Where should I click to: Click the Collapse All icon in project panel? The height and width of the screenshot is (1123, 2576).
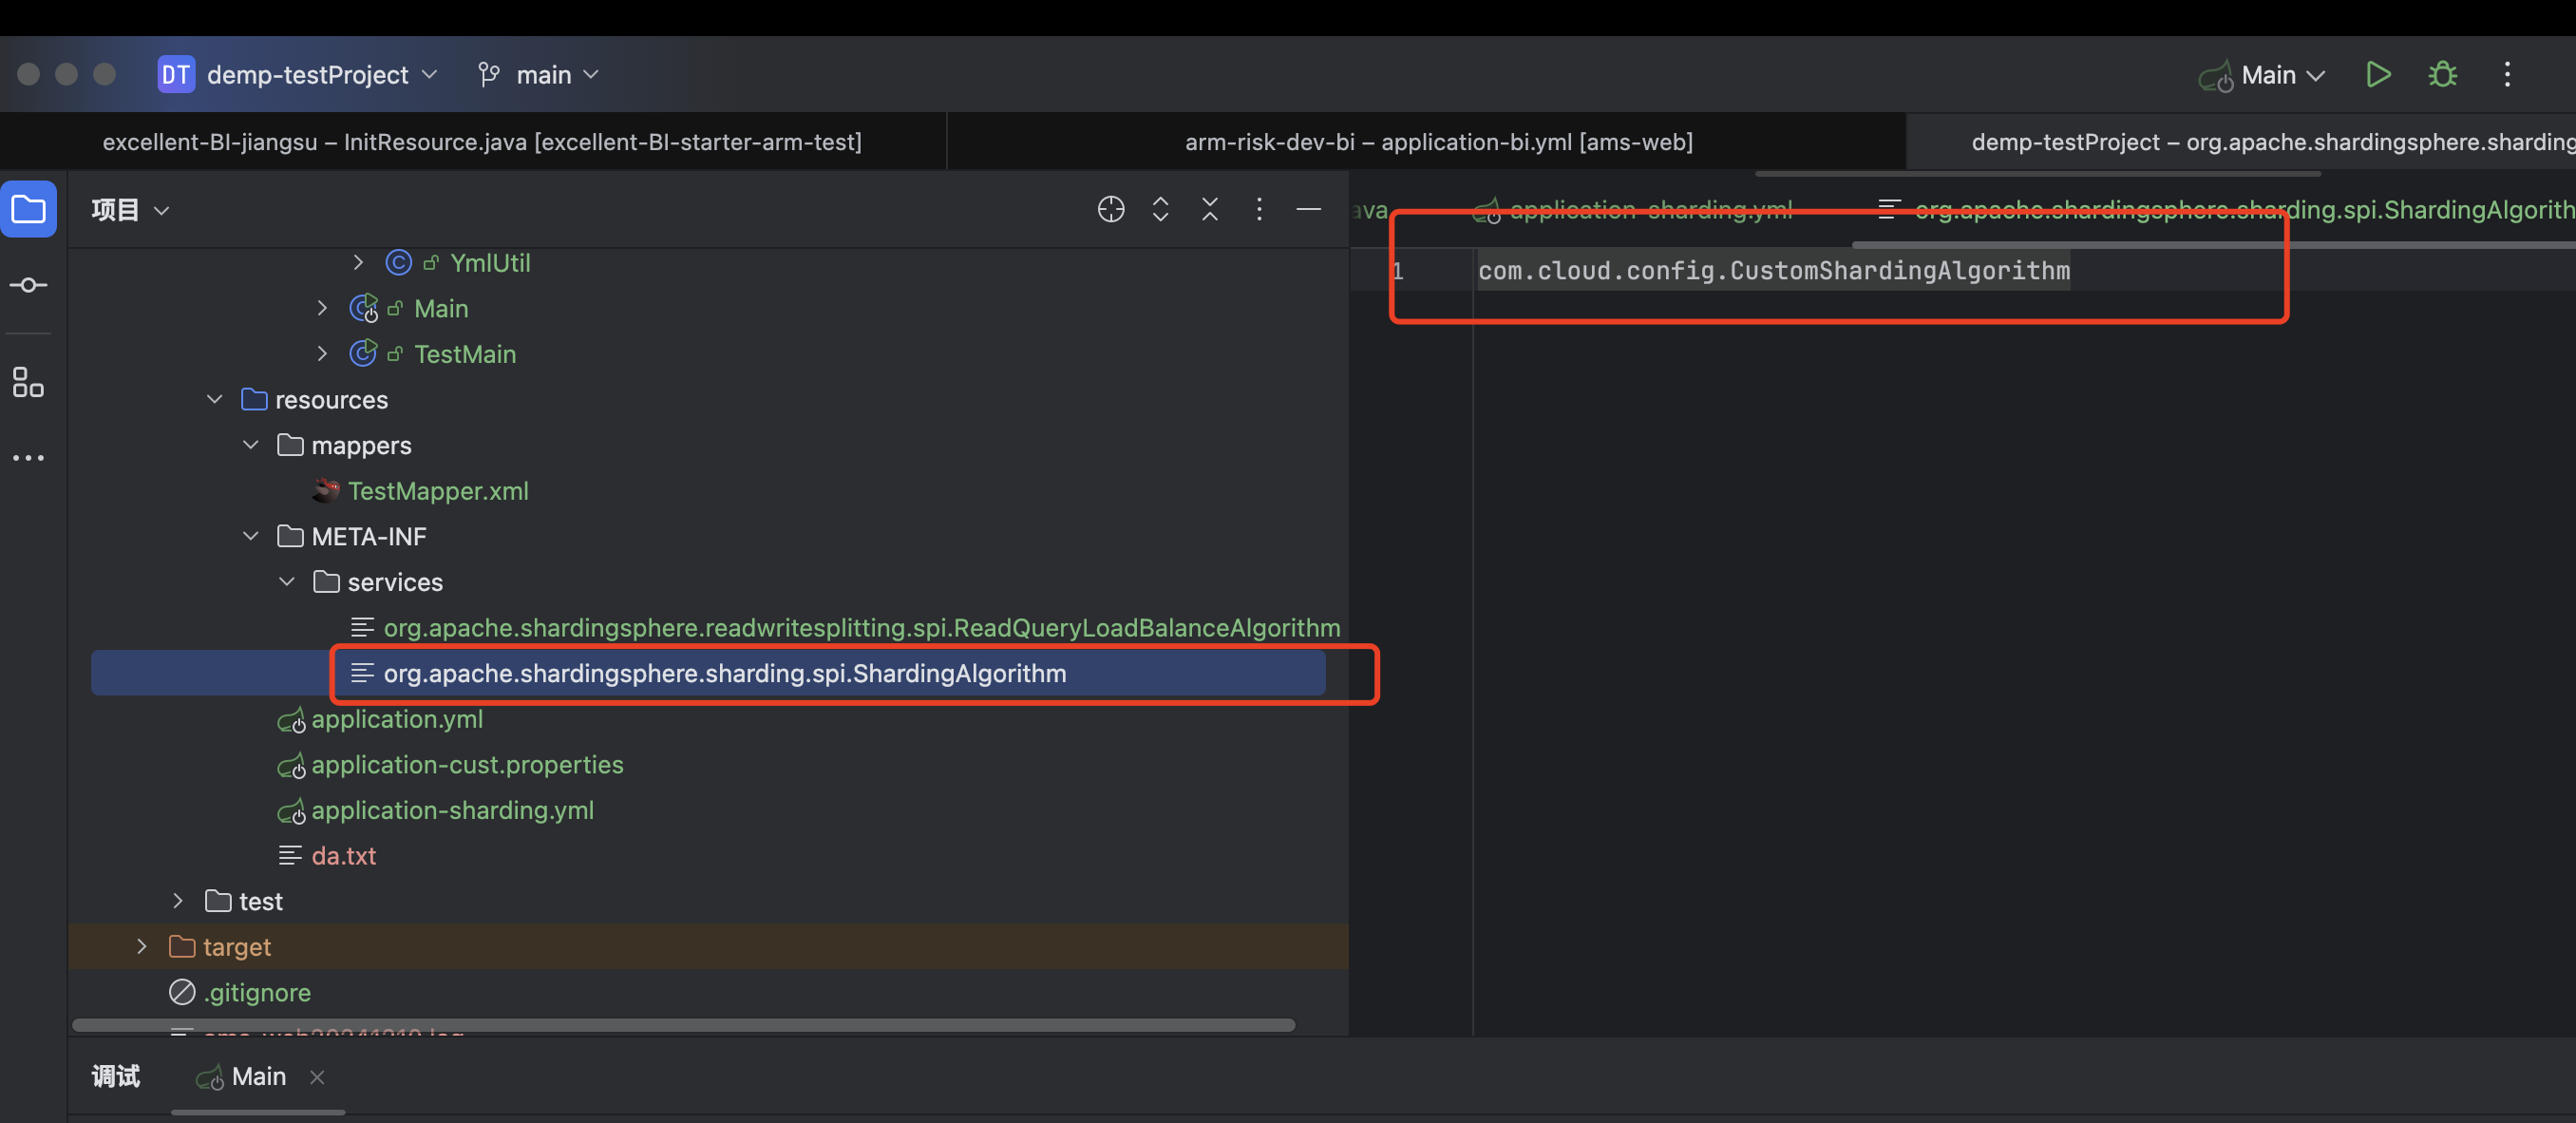click(x=1209, y=210)
